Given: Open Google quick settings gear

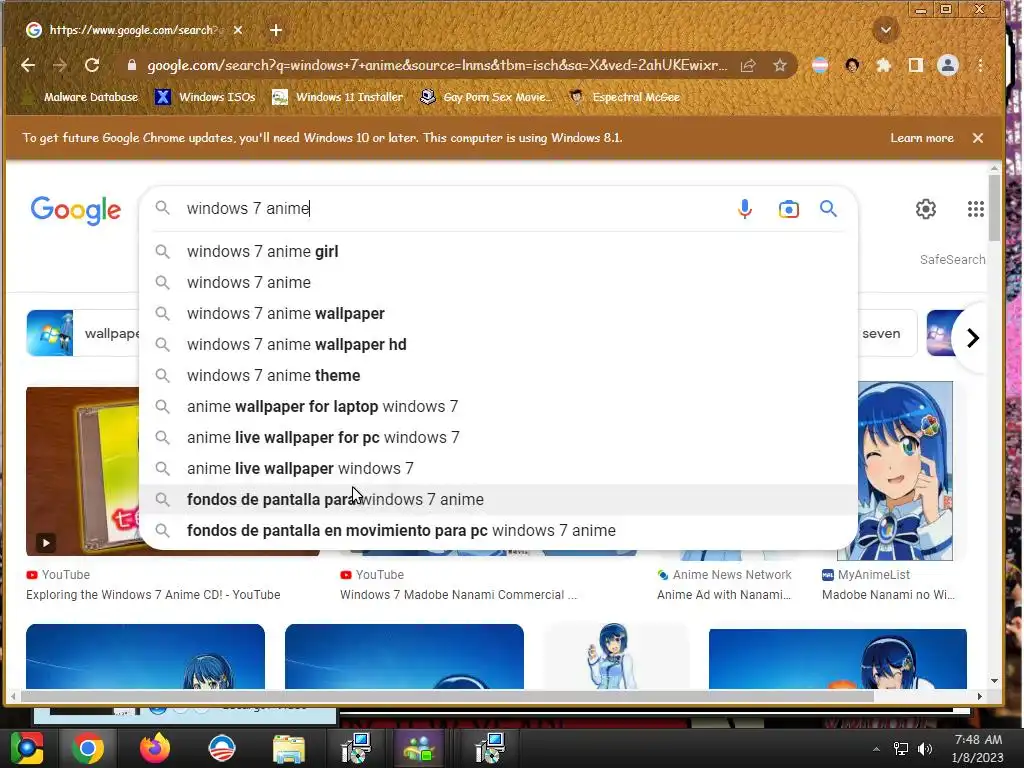Looking at the screenshot, I should coord(925,209).
